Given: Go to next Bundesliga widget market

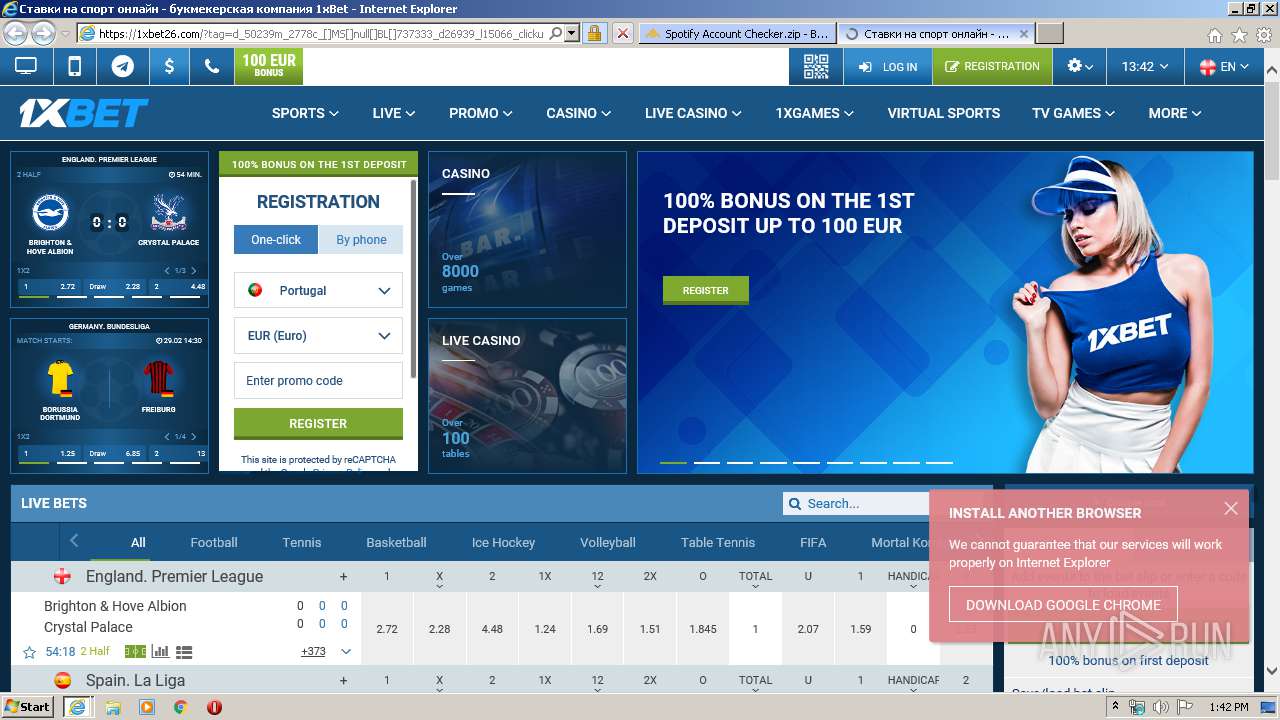Looking at the screenshot, I should [x=193, y=437].
